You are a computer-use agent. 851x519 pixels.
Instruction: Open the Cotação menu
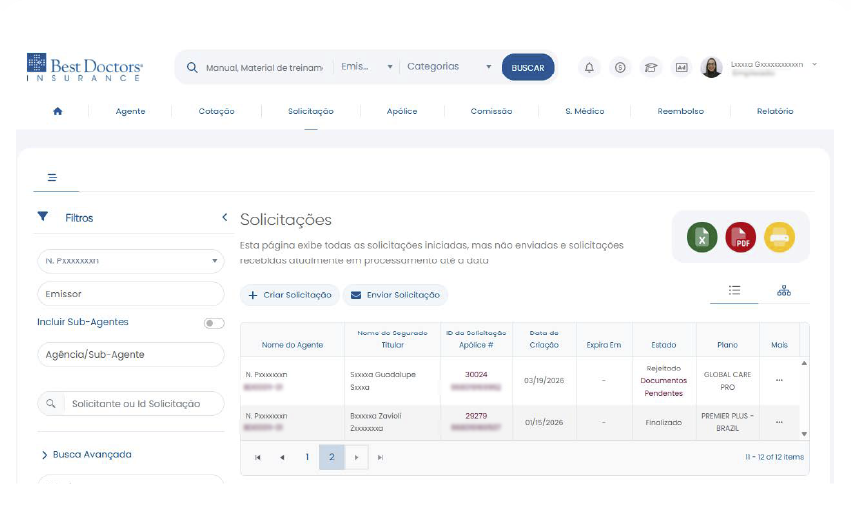point(217,111)
